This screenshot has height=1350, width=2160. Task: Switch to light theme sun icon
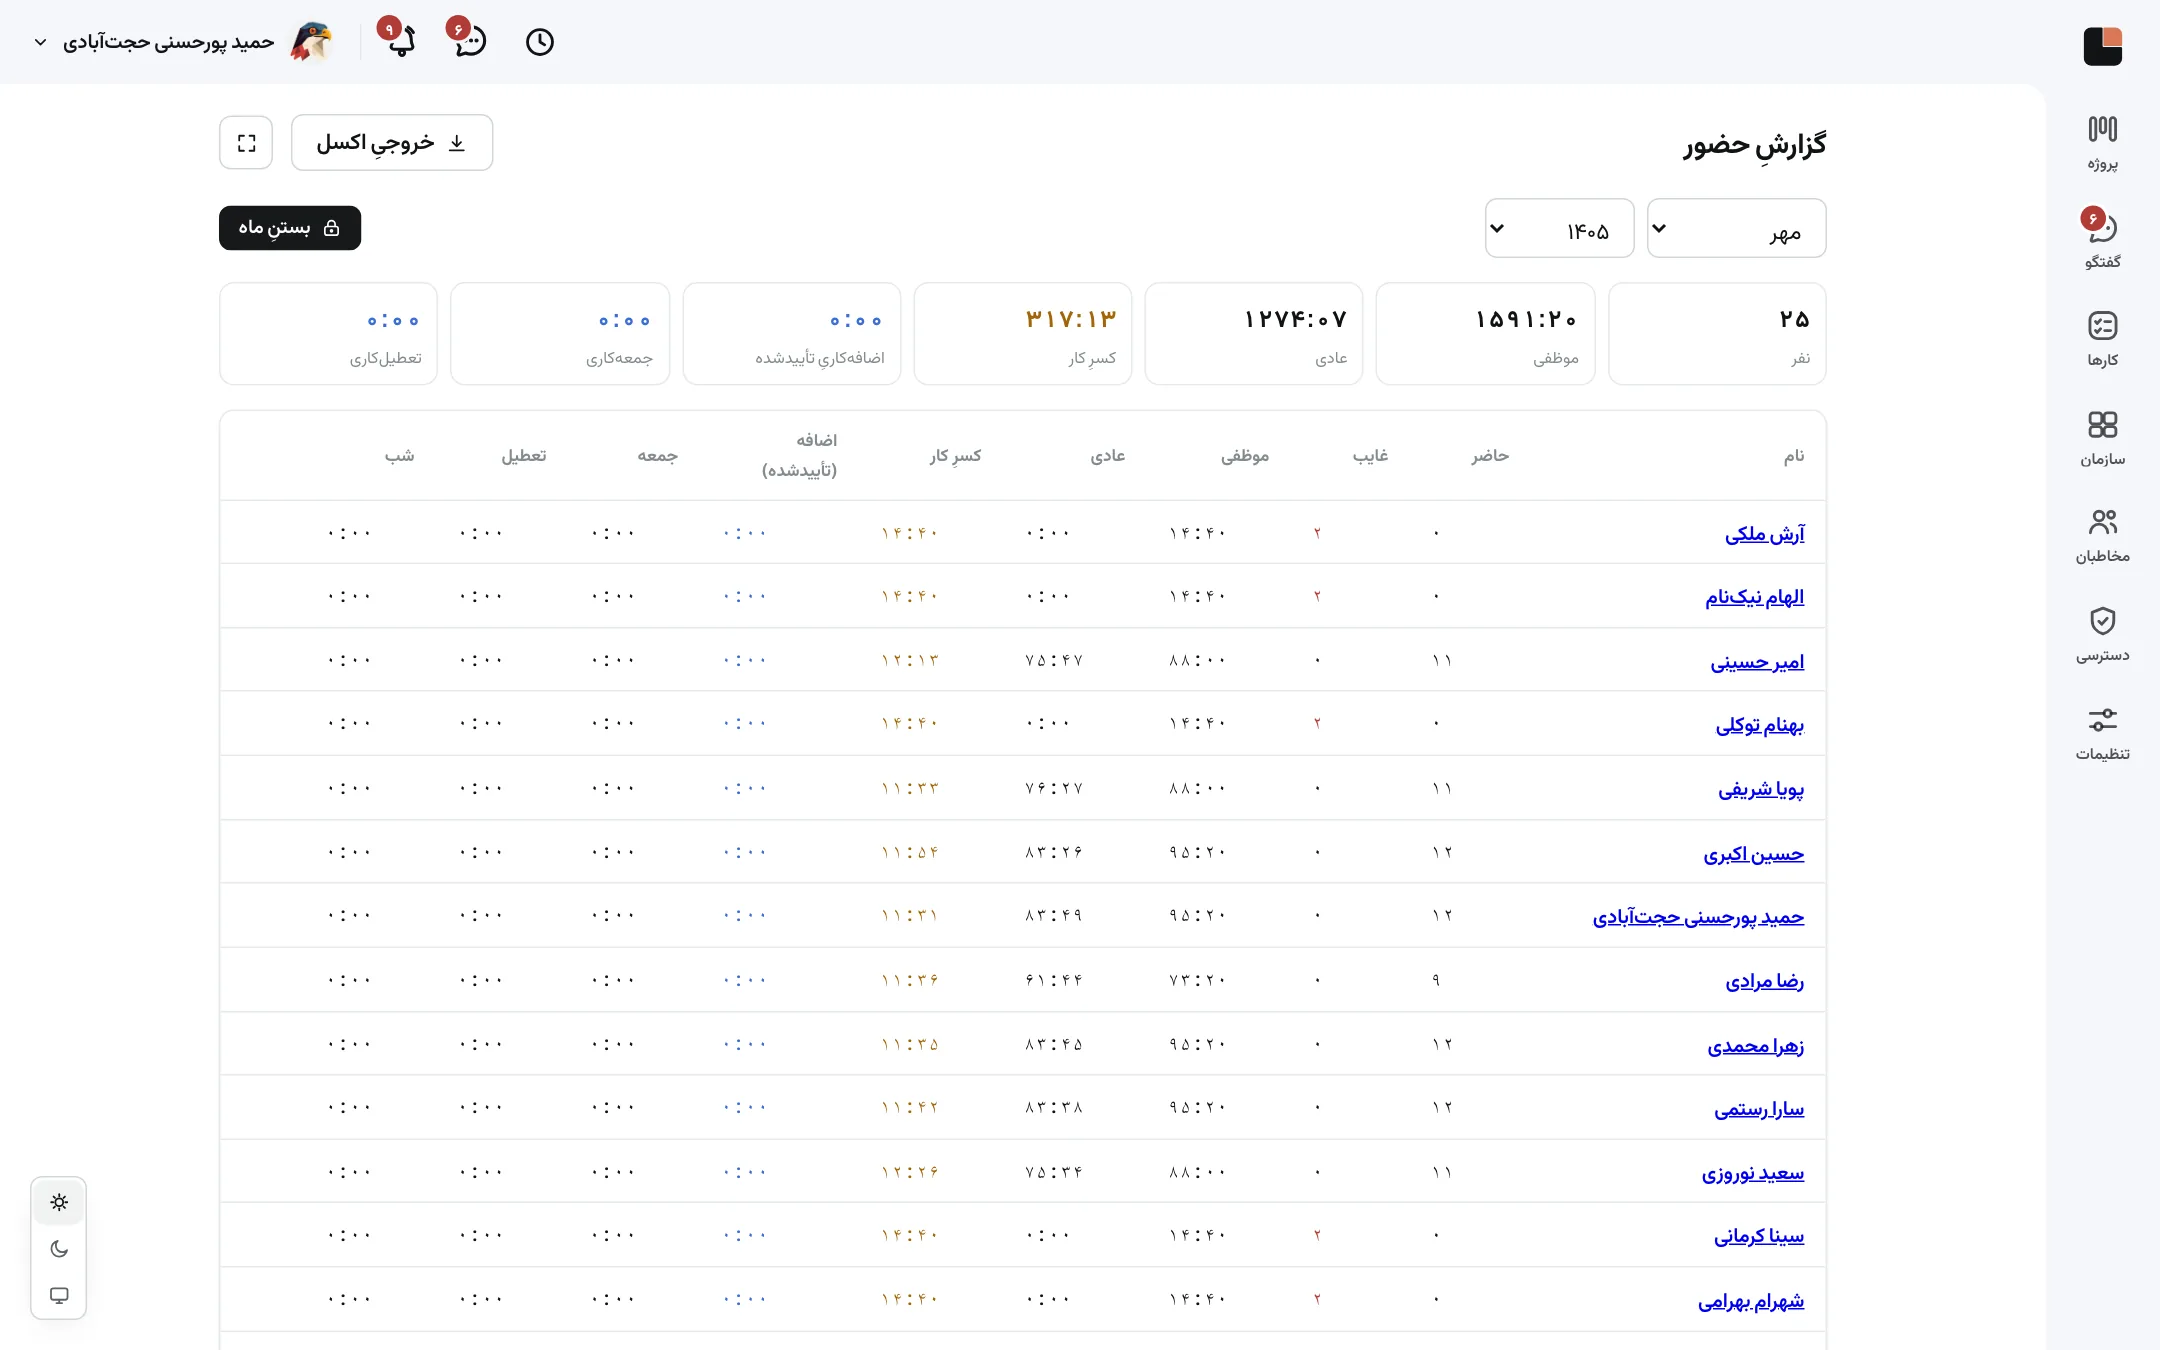tap(59, 1202)
